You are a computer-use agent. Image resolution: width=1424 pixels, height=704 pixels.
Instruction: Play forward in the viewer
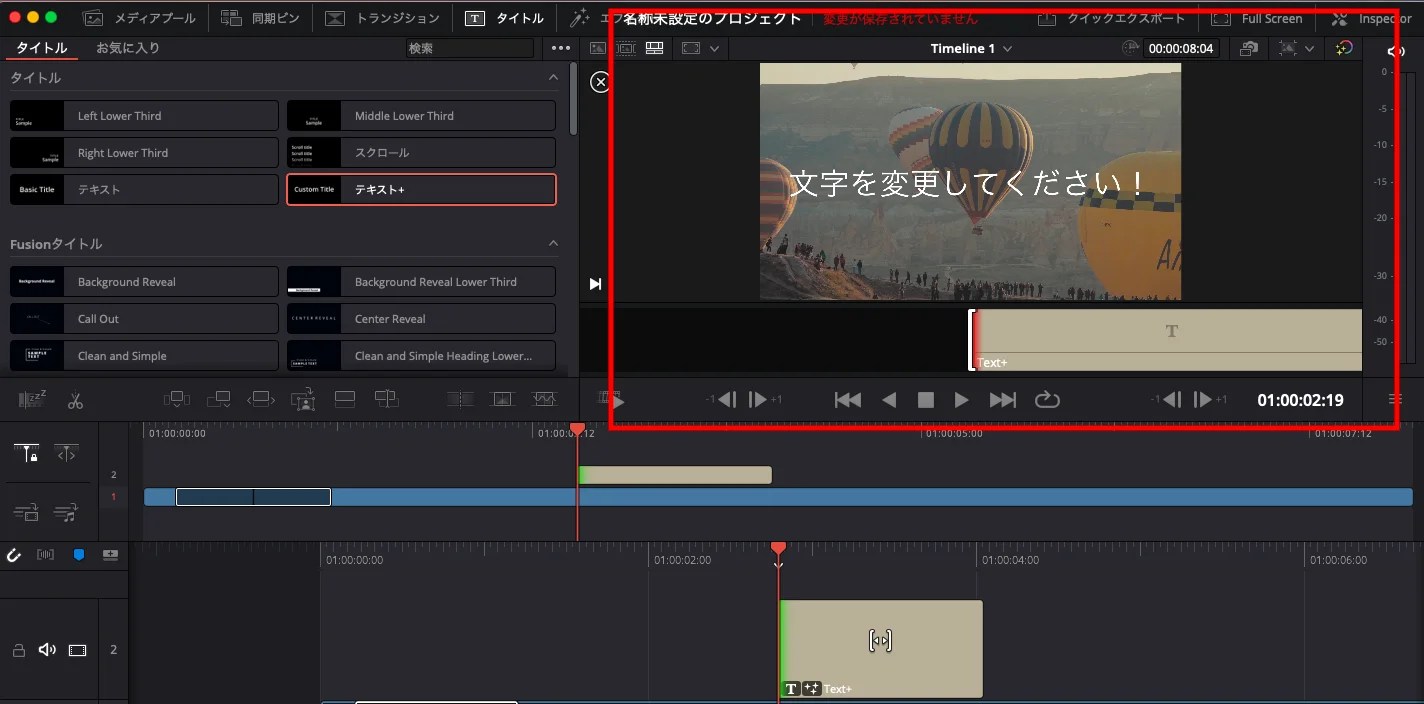[x=962, y=400]
